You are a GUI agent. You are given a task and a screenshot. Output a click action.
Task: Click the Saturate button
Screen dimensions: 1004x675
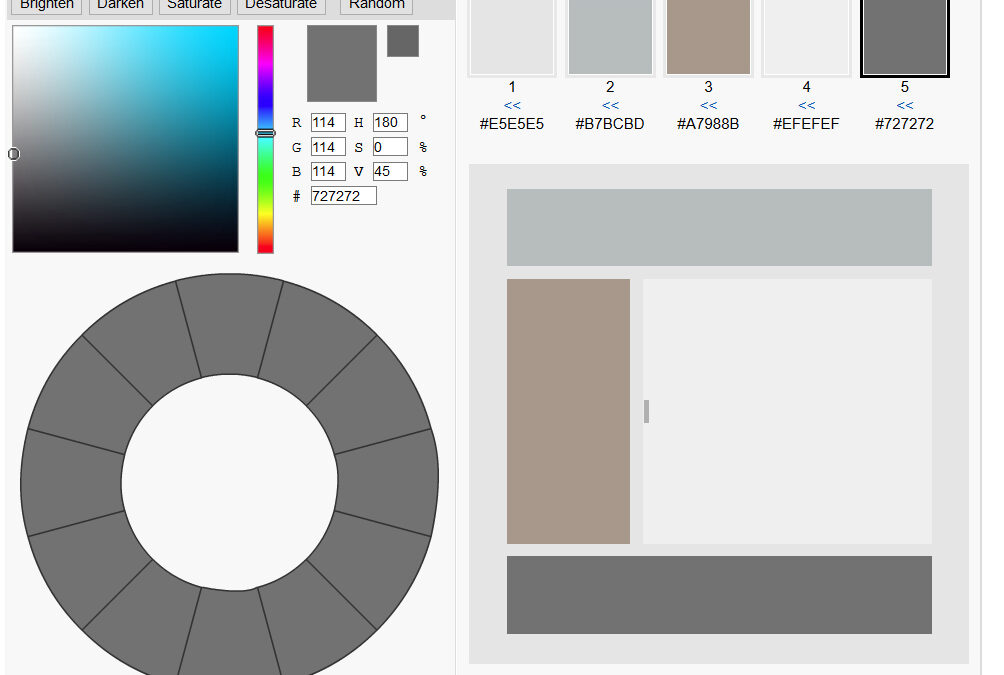tap(194, 5)
